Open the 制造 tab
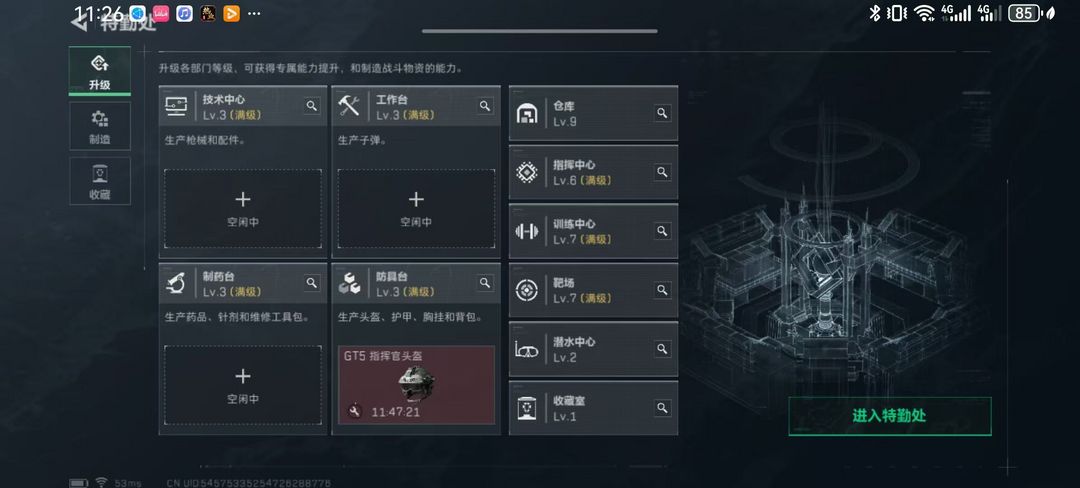Viewport: 1080px width, 488px height. [100, 126]
